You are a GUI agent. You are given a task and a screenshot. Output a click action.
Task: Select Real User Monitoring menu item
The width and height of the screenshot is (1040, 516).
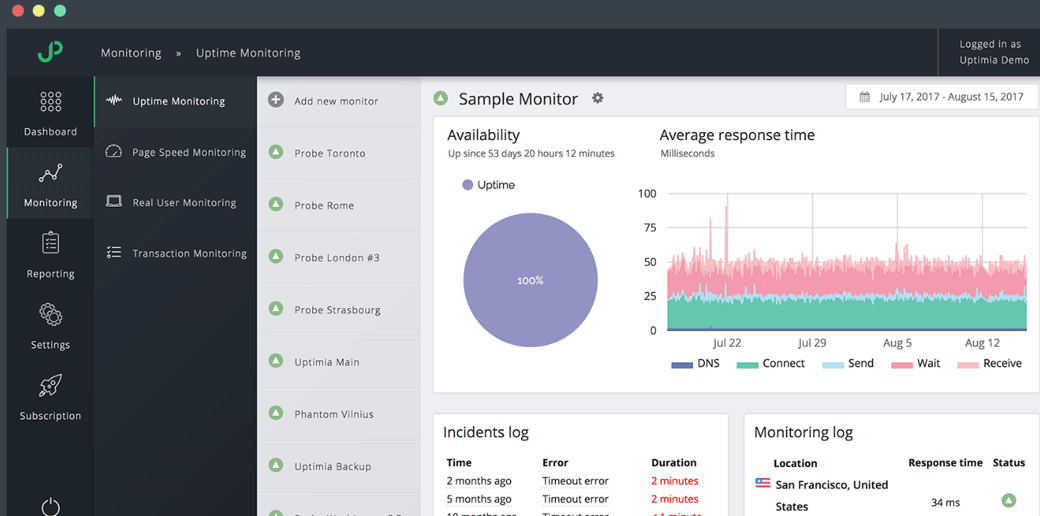click(x=184, y=202)
